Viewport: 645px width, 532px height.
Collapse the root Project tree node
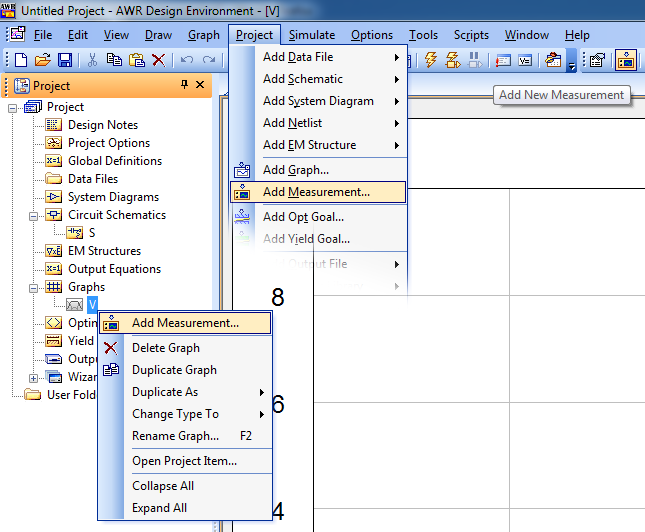(13, 108)
